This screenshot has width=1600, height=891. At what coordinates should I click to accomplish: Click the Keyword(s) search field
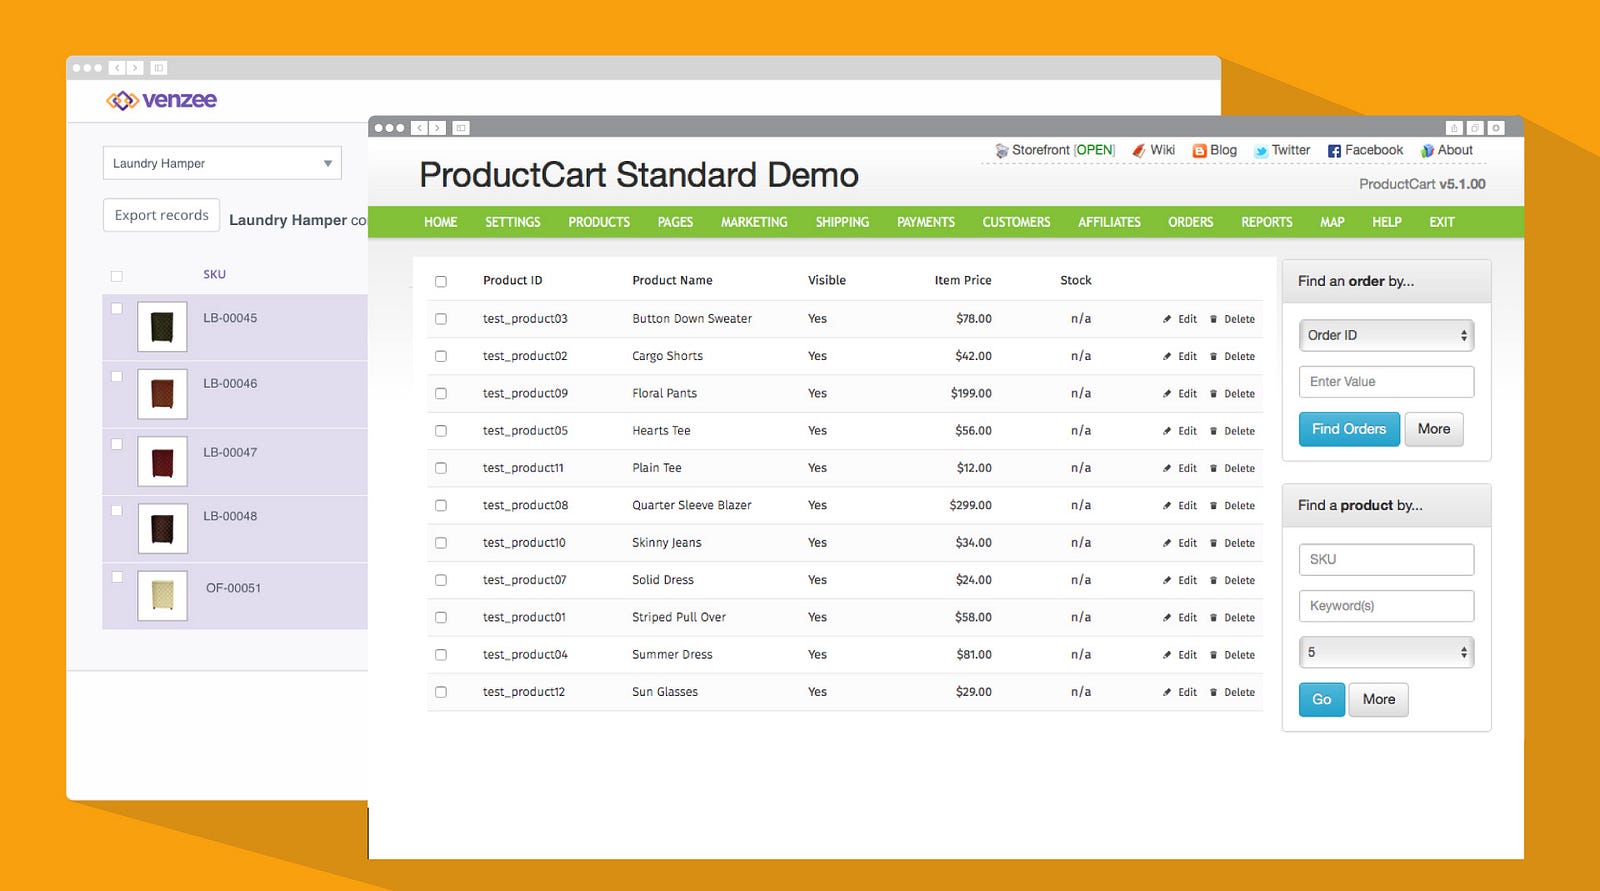tap(1386, 606)
